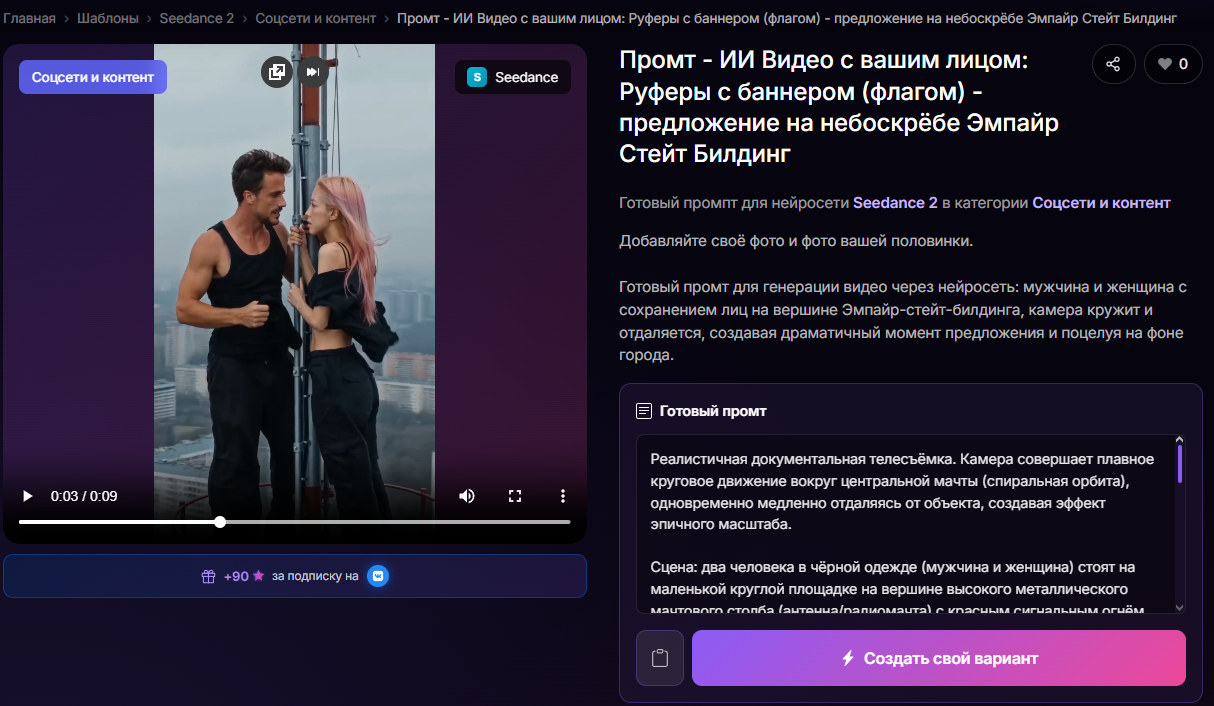
Task: Open «Соцсети и контент» category link in description
Action: (1101, 202)
